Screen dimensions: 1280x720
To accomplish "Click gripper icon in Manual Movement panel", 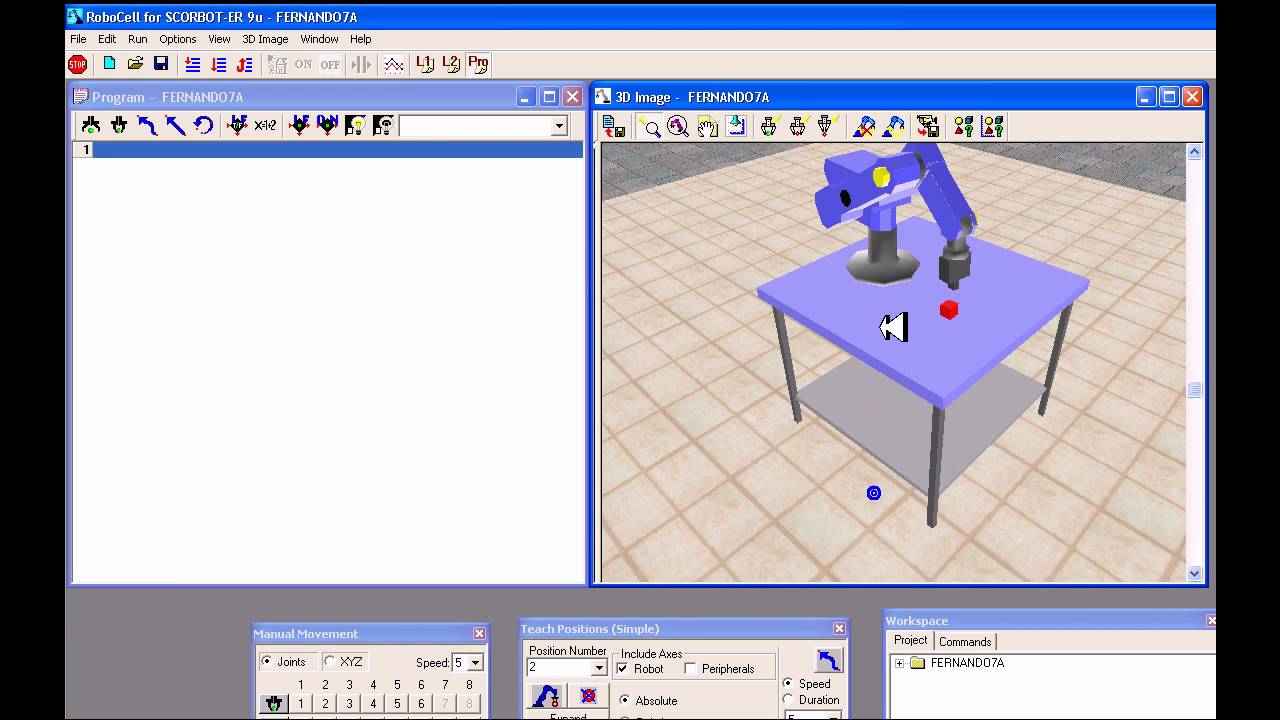I will click(x=273, y=704).
